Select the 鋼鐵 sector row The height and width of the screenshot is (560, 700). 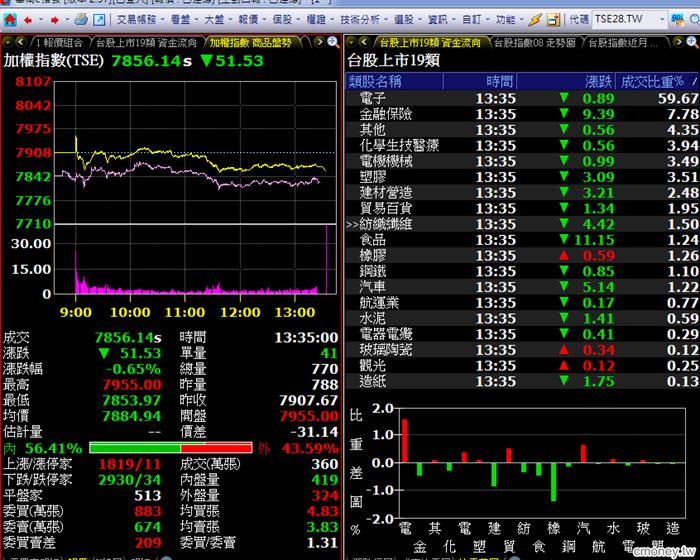click(522, 271)
